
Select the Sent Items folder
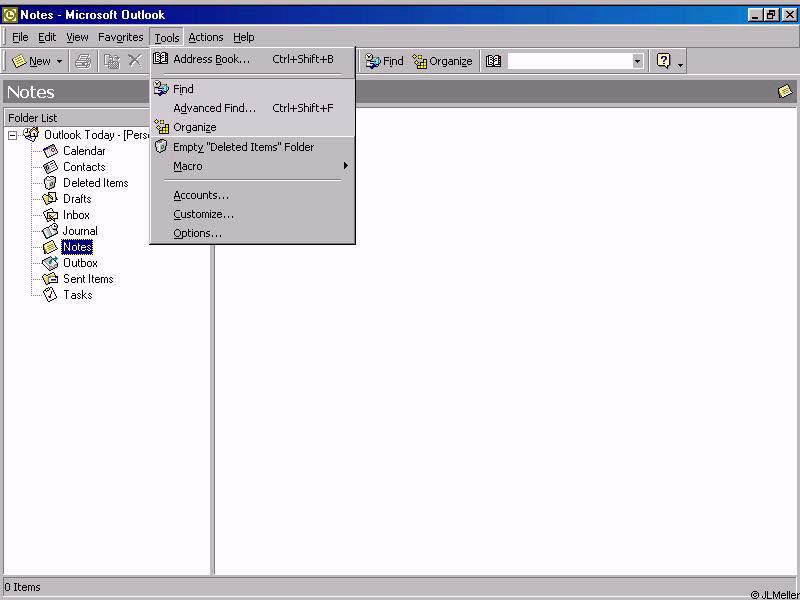[x=88, y=279]
